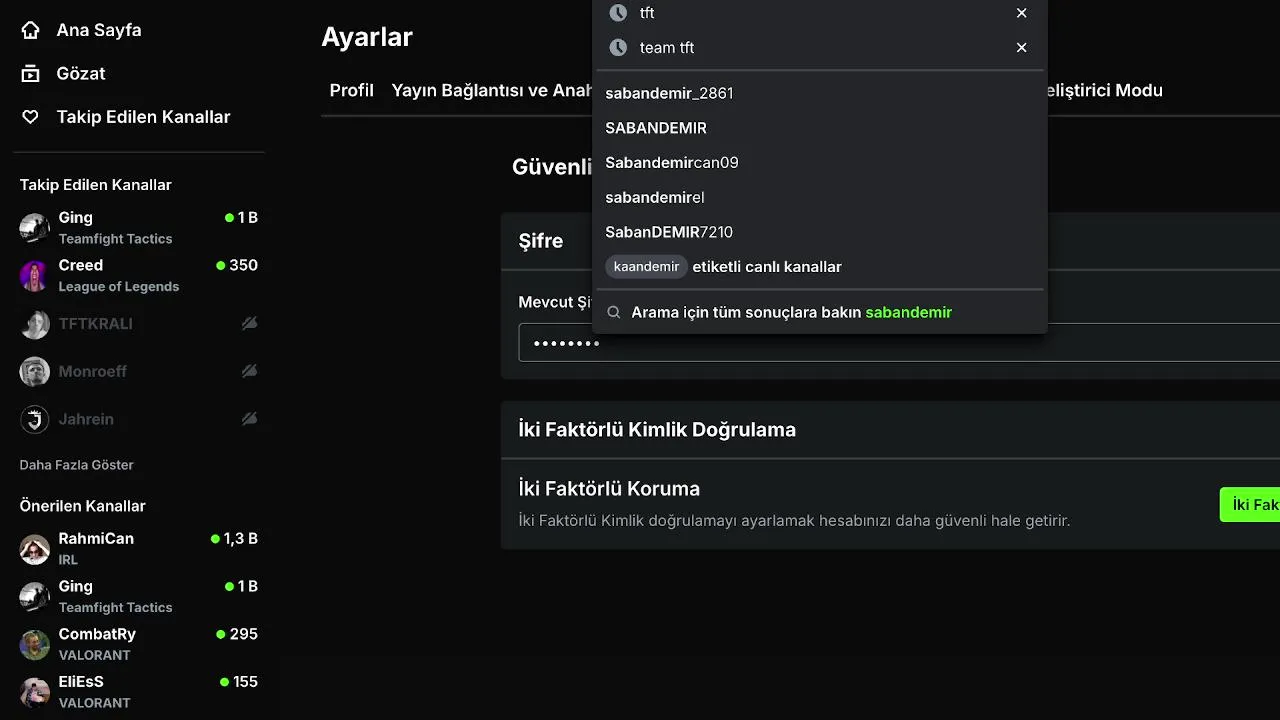Viewport: 1280px width, 720px height.
Task: Click the magnifier icon in search results row
Action: [614, 312]
